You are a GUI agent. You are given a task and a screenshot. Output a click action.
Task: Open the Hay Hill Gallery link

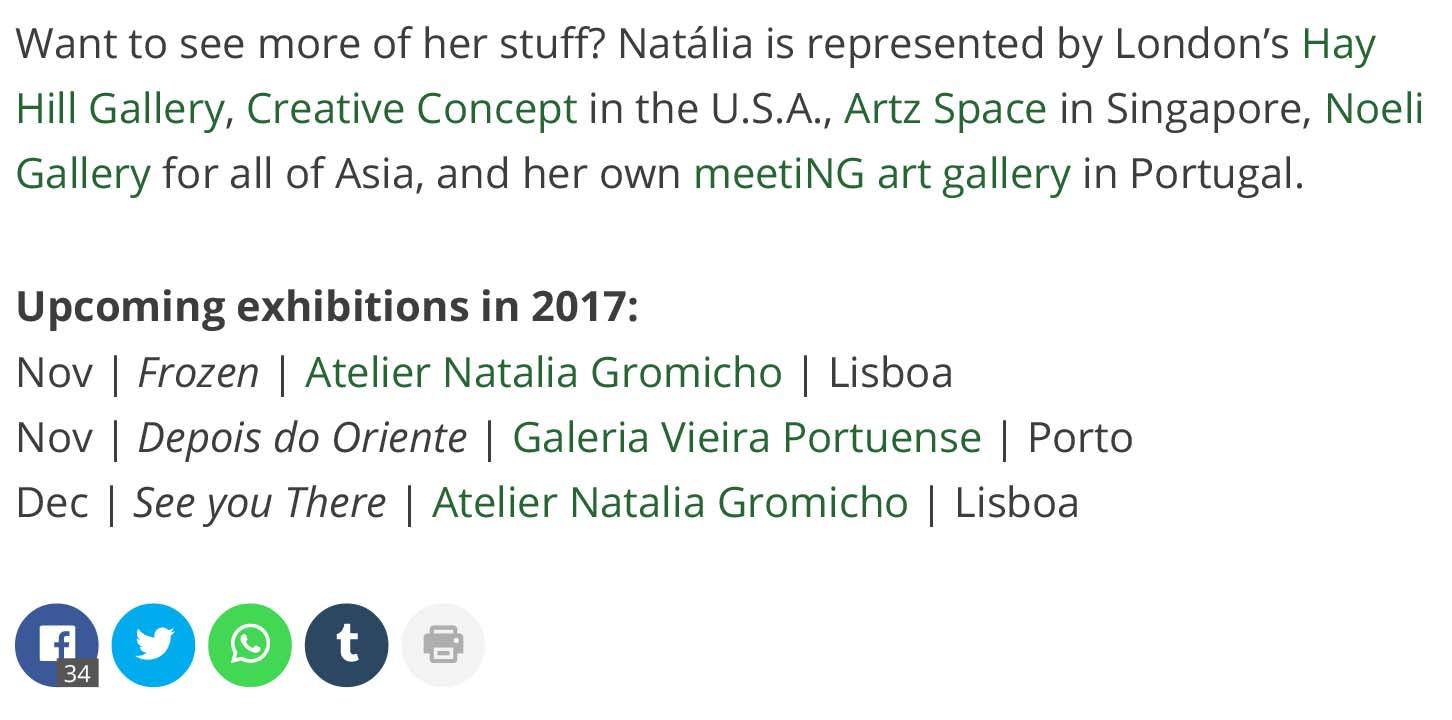coord(120,108)
